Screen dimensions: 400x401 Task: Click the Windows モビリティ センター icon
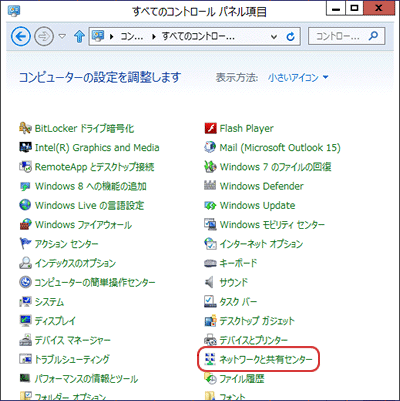(x=210, y=225)
